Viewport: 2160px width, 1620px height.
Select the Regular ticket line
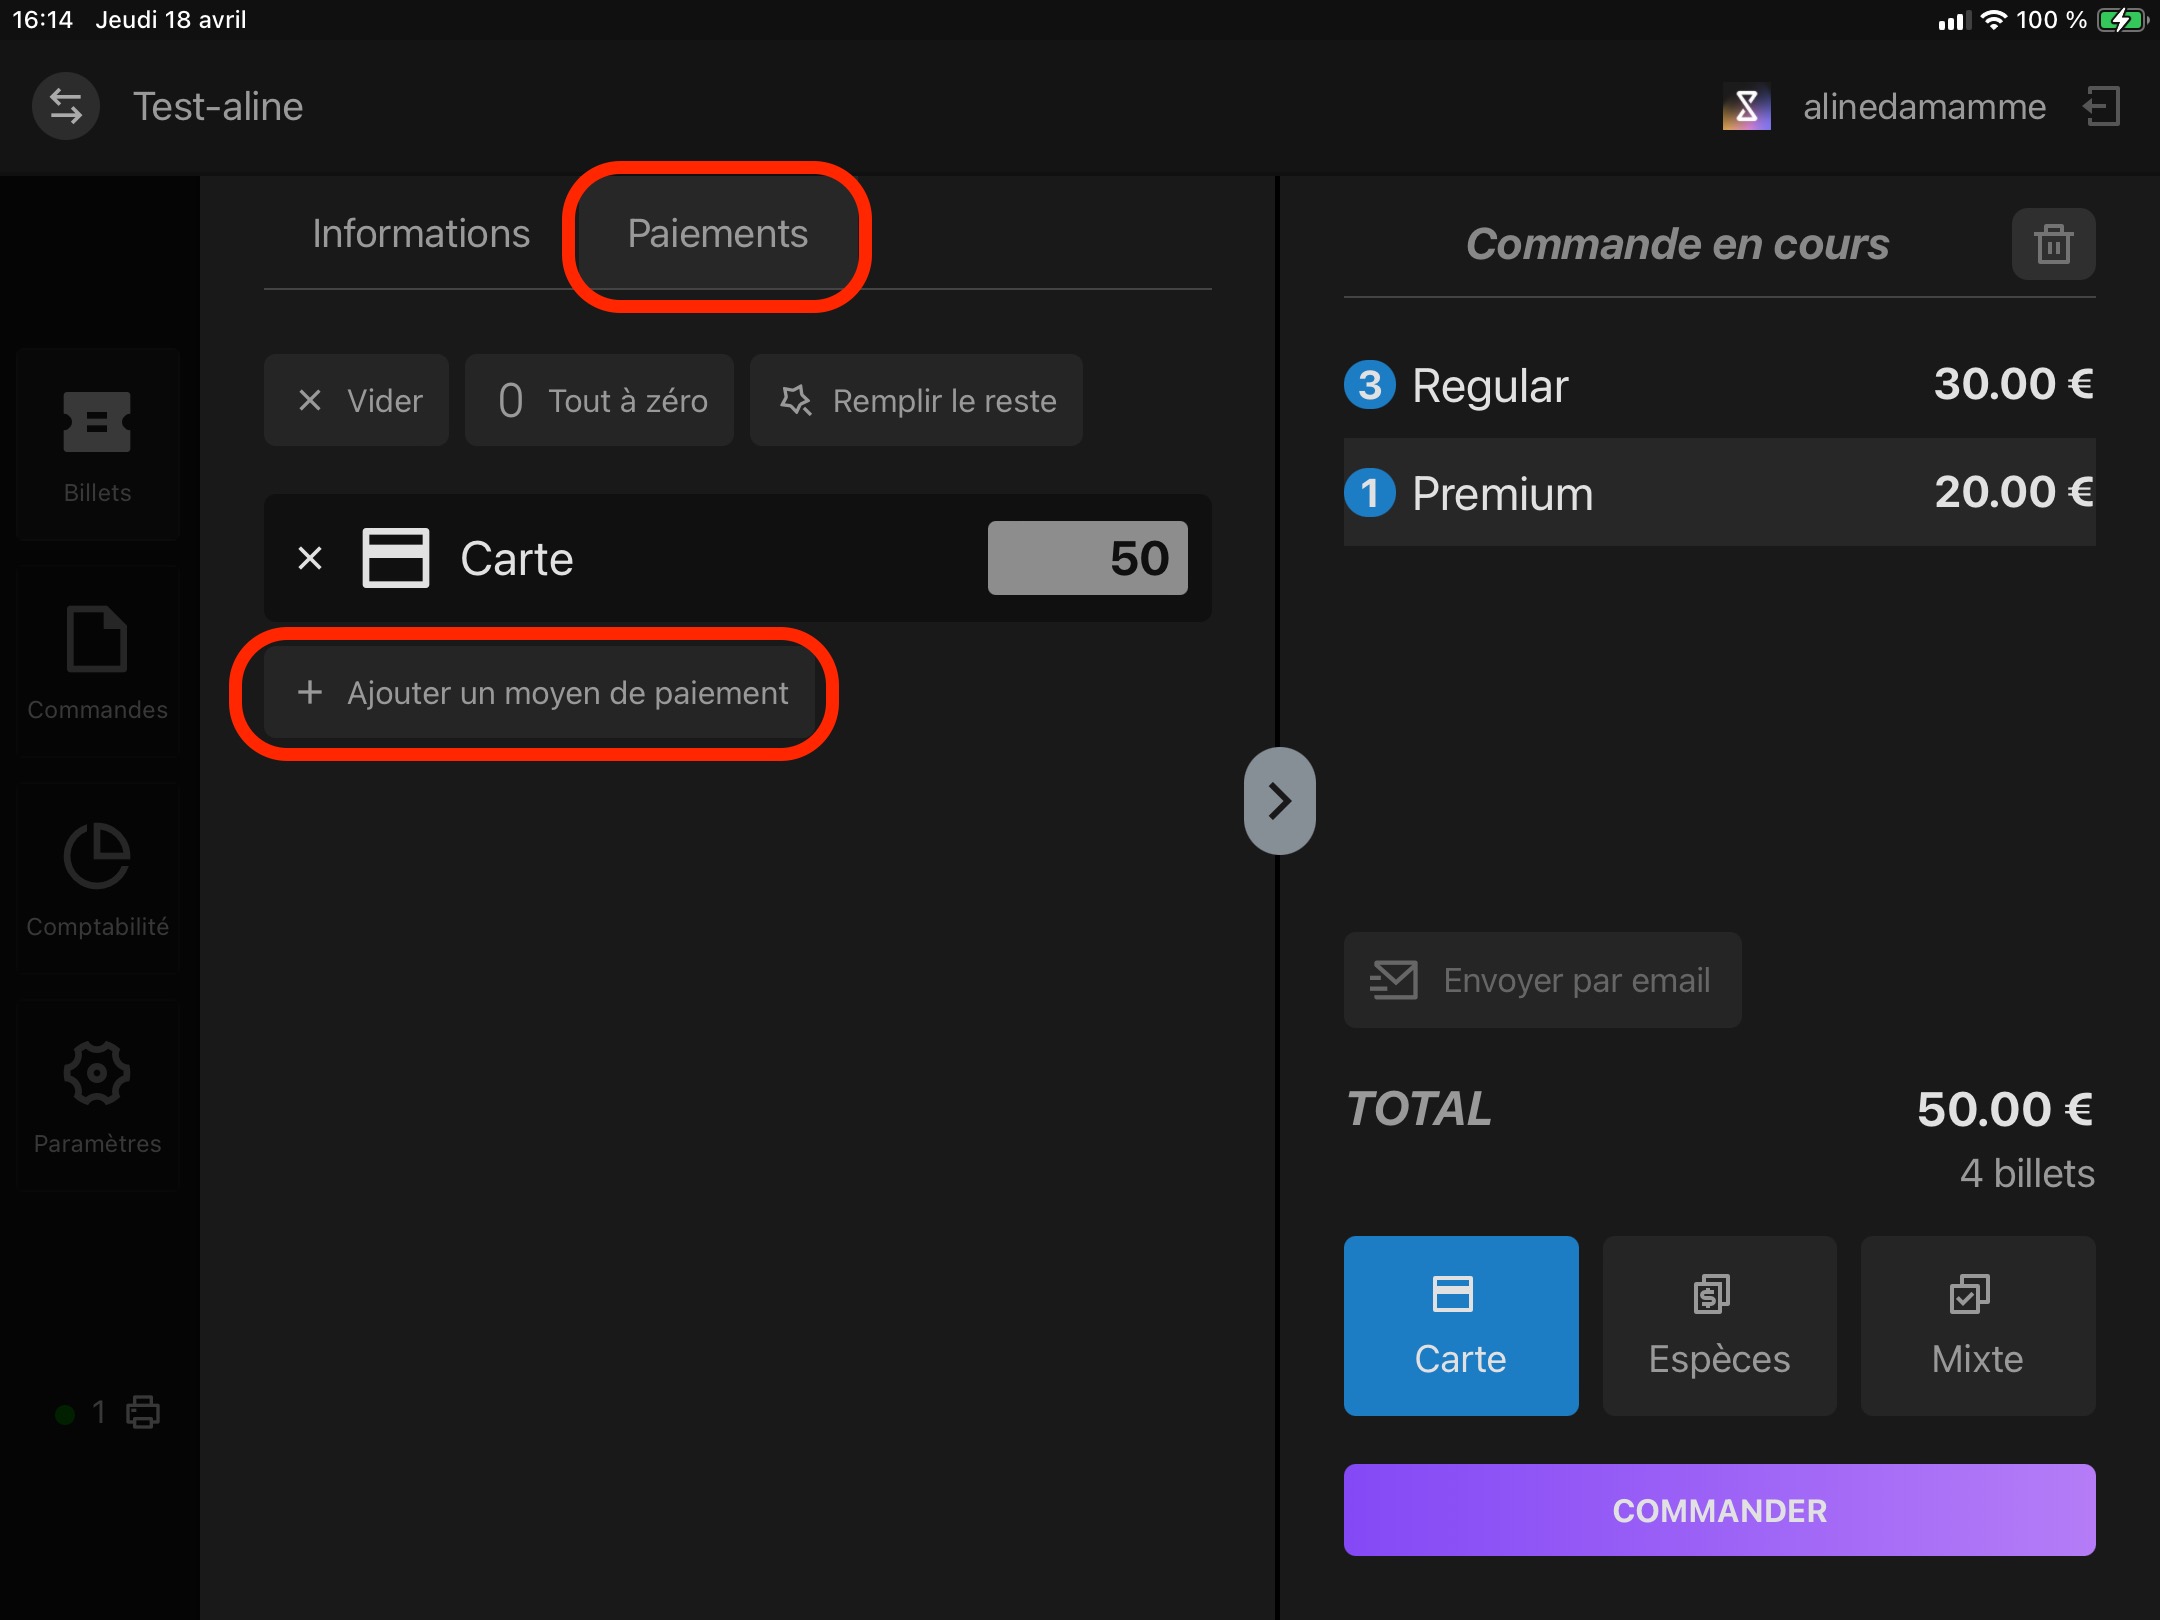[x=1719, y=385]
